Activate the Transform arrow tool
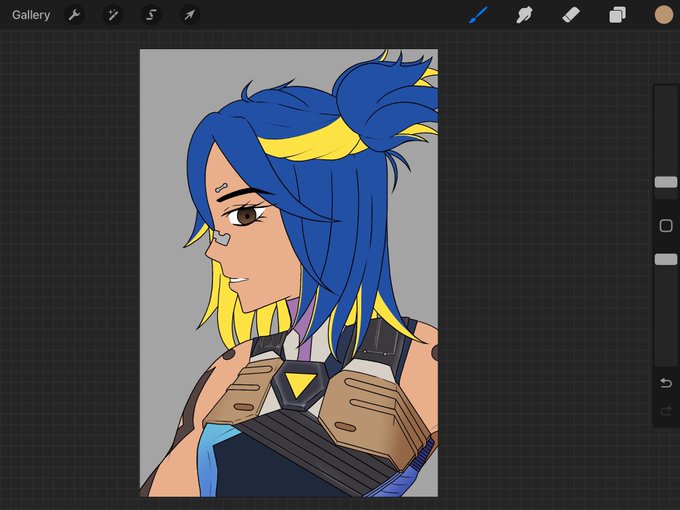The height and width of the screenshot is (510, 680). click(190, 15)
